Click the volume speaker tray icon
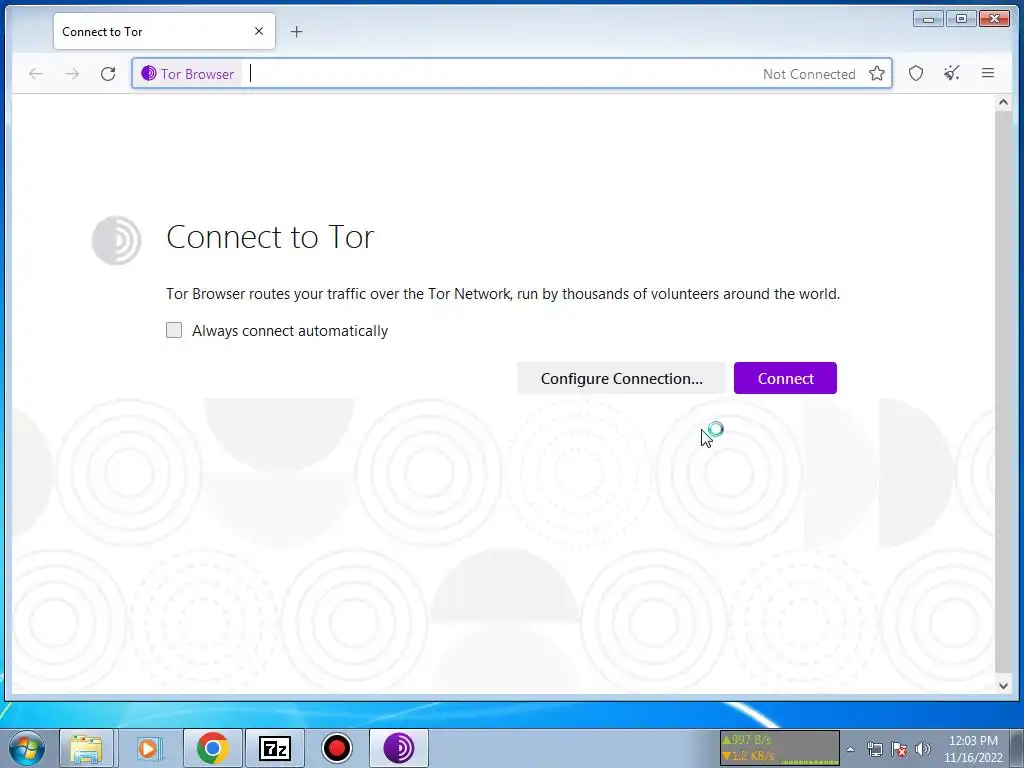The image size is (1024, 768). (923, 749)
